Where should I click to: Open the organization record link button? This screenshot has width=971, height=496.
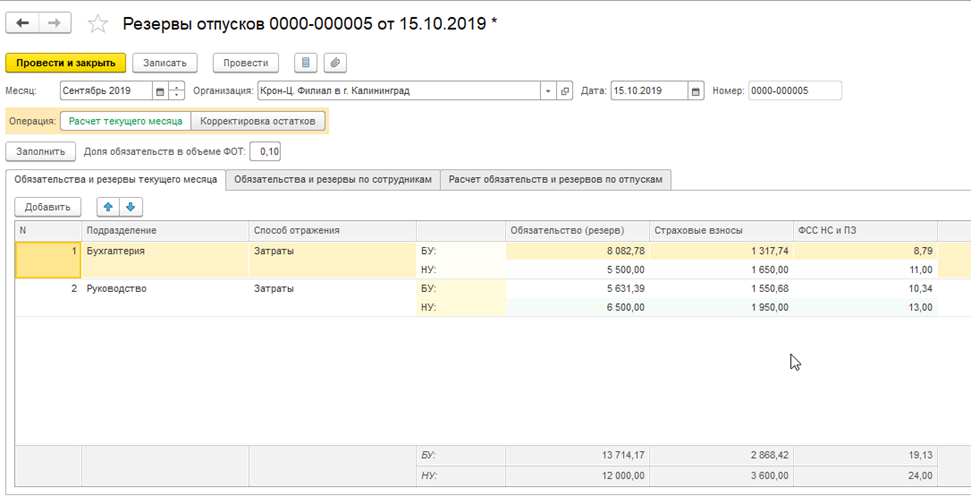(565, 91)
